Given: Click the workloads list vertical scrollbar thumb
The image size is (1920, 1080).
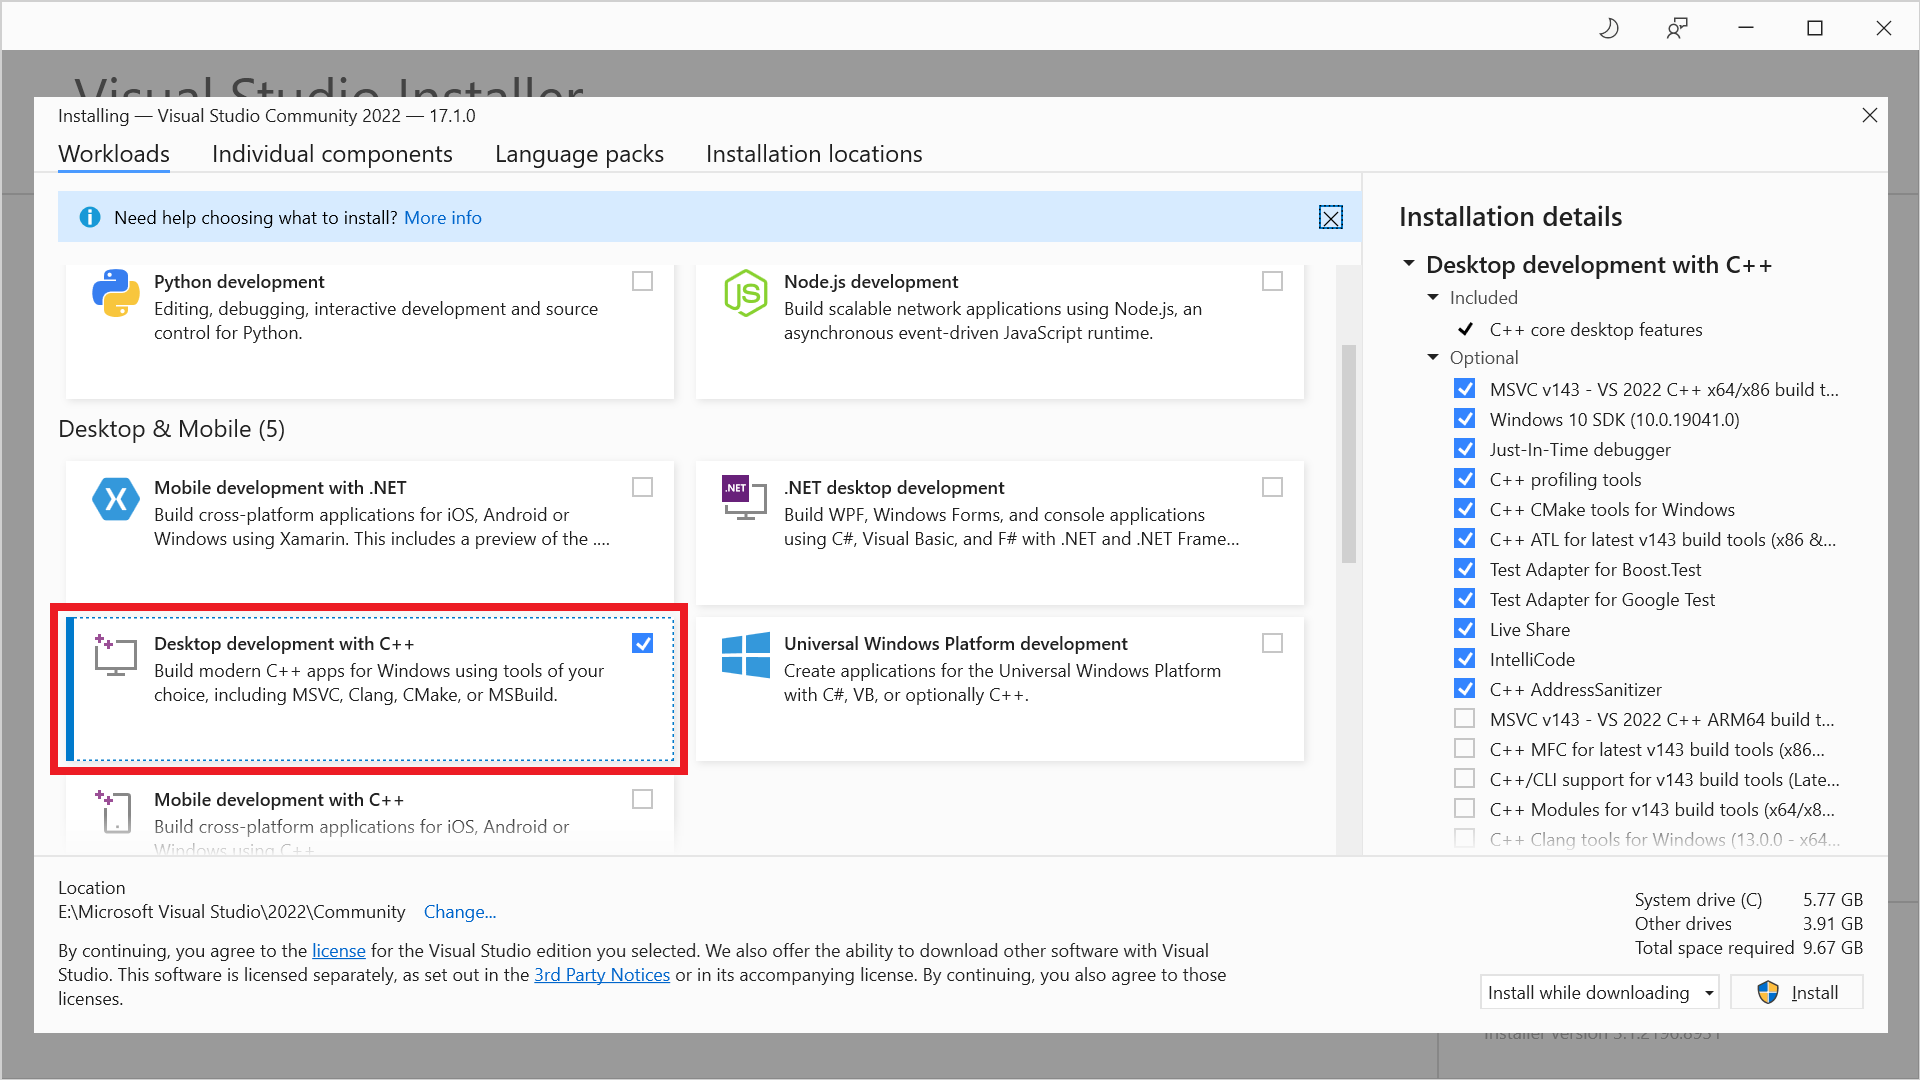Looking at the screenshot, I should coord(1348,453).
